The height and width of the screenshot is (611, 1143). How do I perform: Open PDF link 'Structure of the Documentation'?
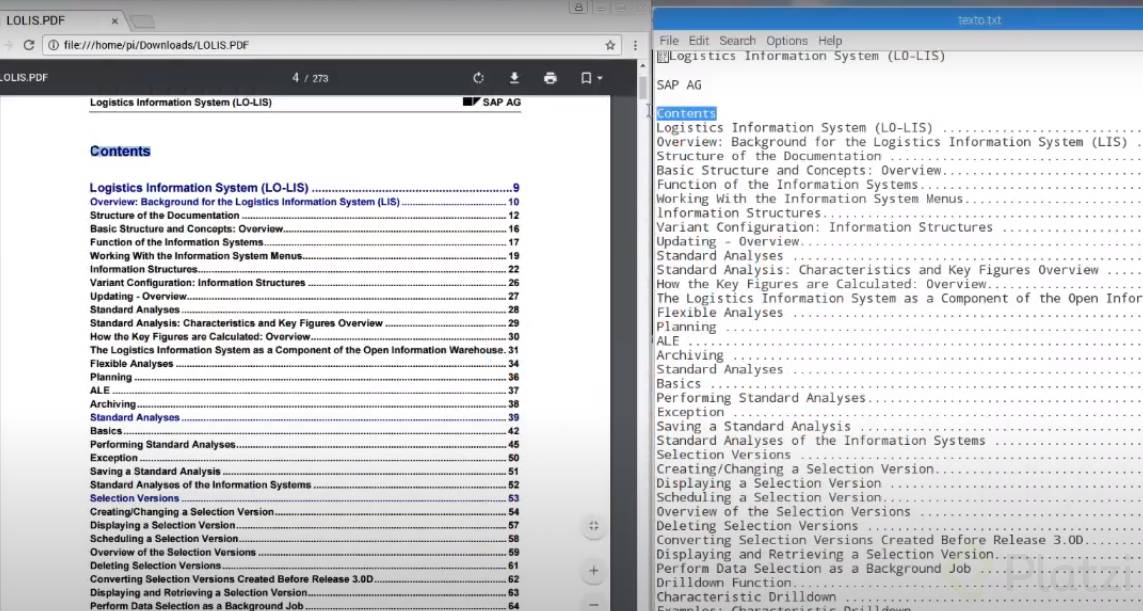(x=304, y=216)
